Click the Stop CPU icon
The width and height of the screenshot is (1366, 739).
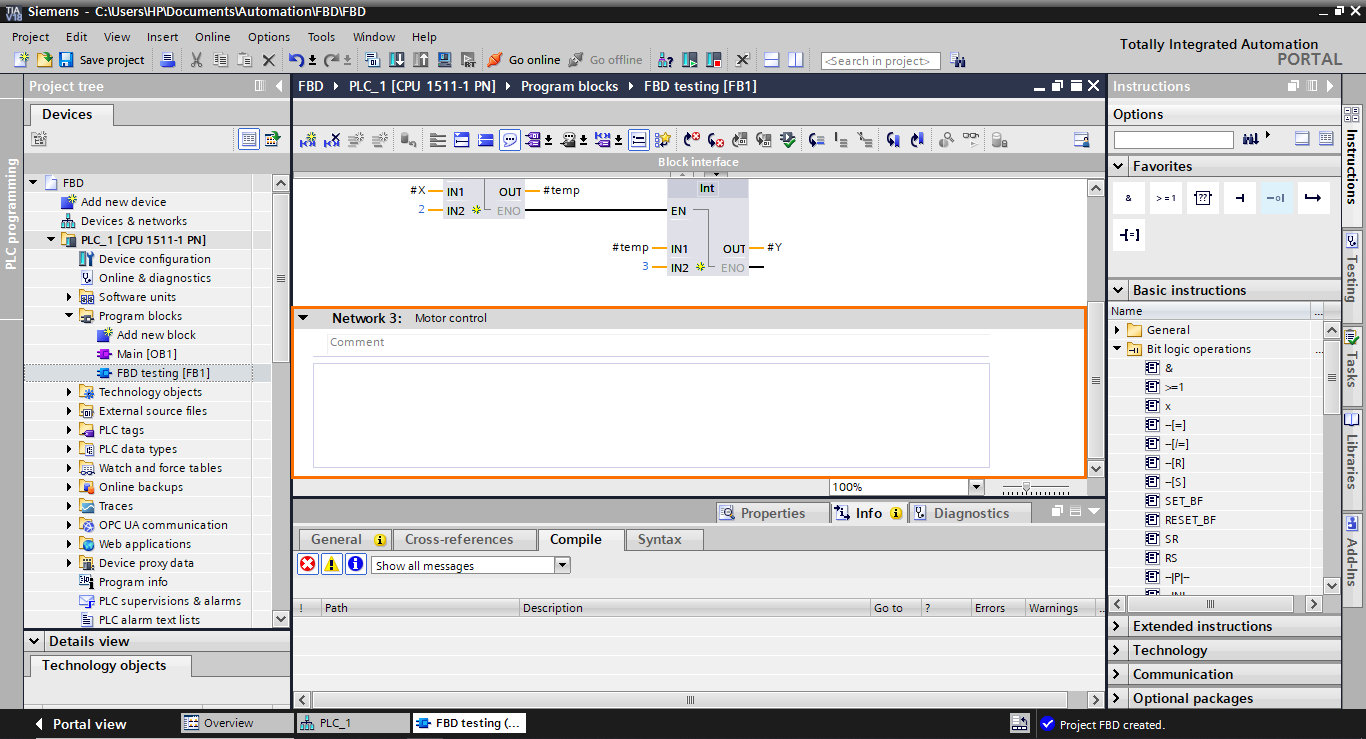(x=713, y=60)
